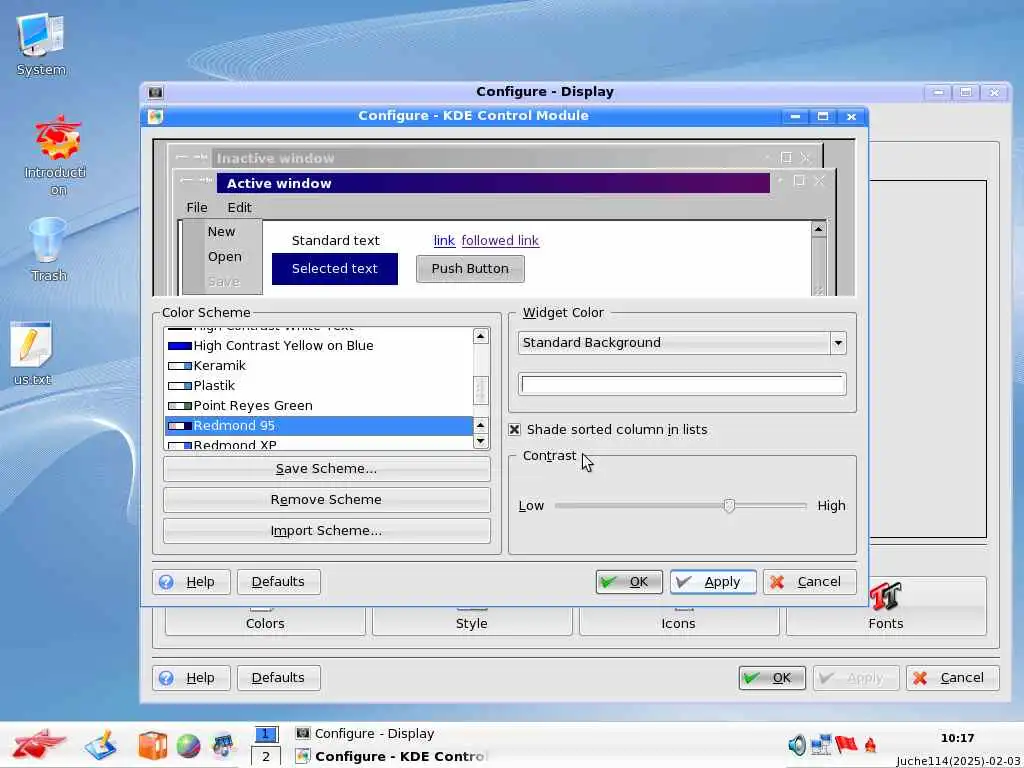This screenshot has height=768, width=1024.
Task: Launch the orange book application in taskbar
Action: coord(152,745)
